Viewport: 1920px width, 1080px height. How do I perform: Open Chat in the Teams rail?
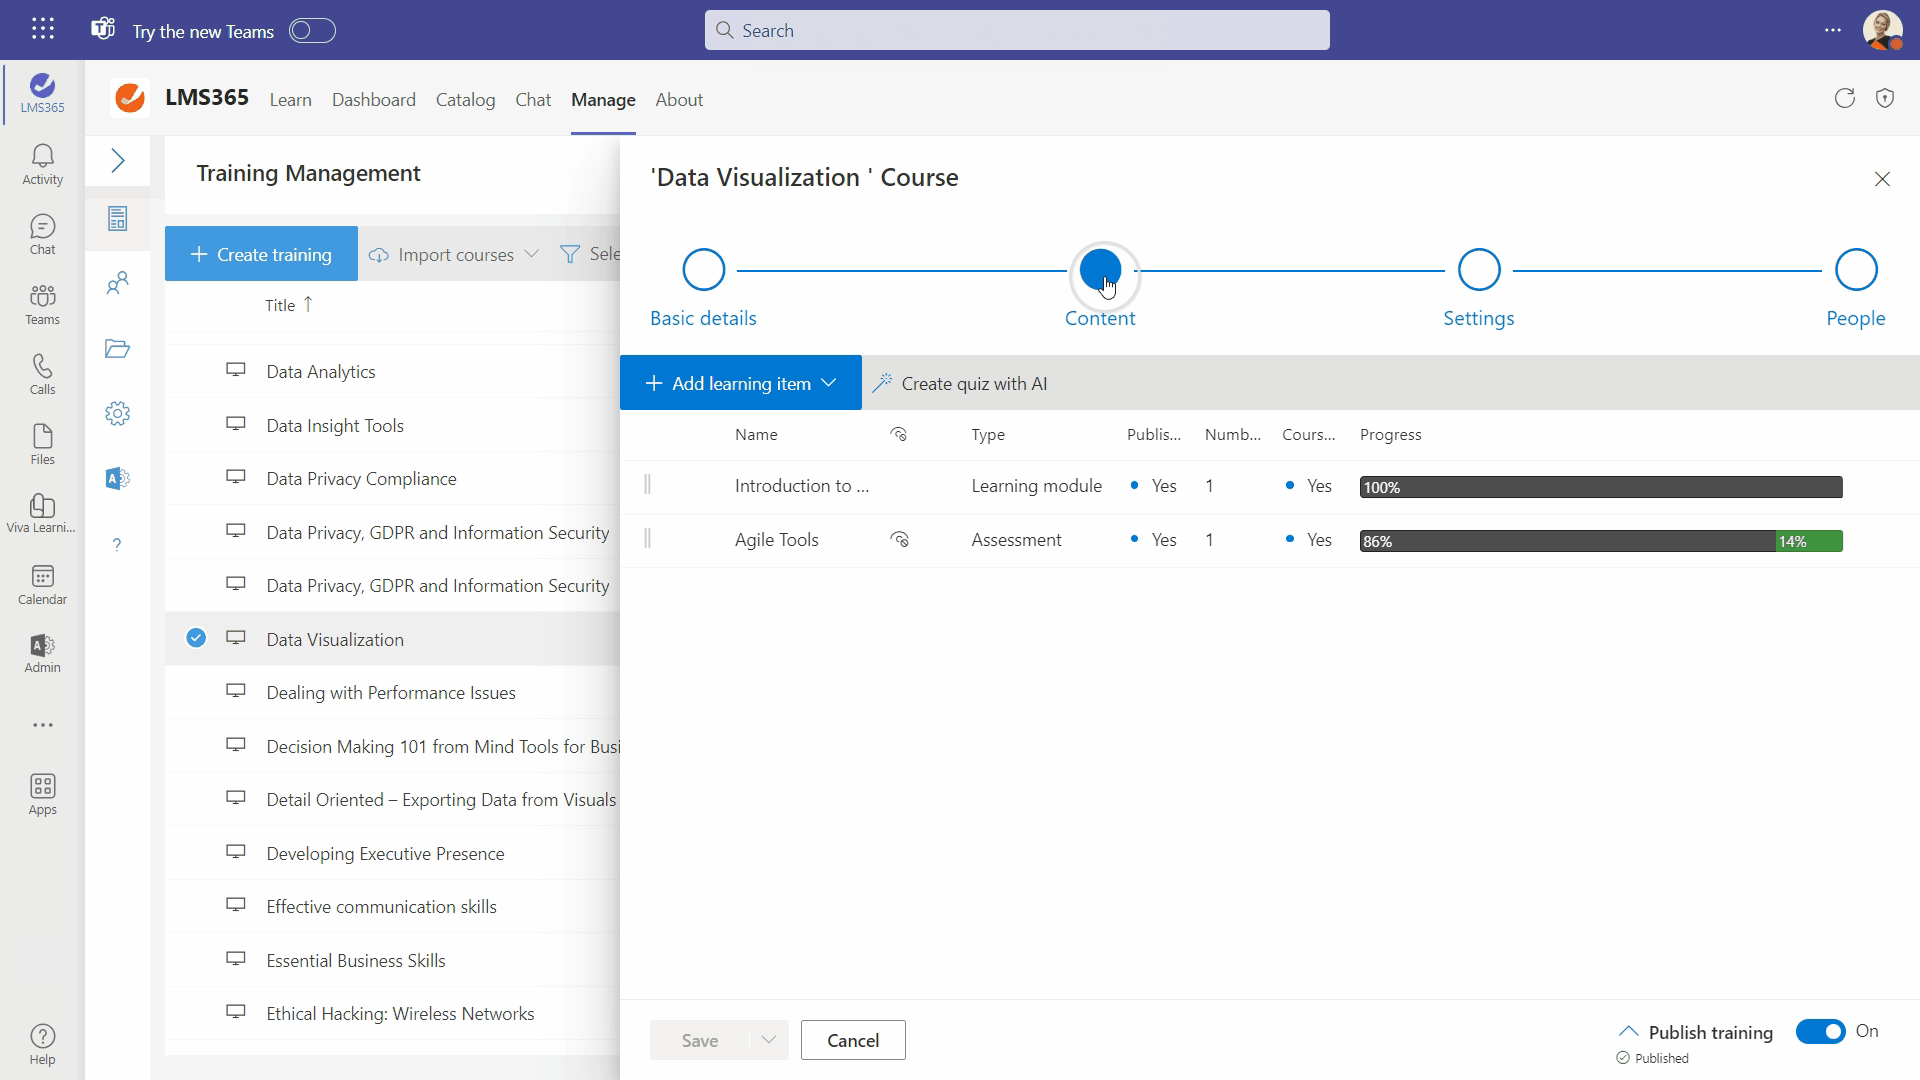42,235
